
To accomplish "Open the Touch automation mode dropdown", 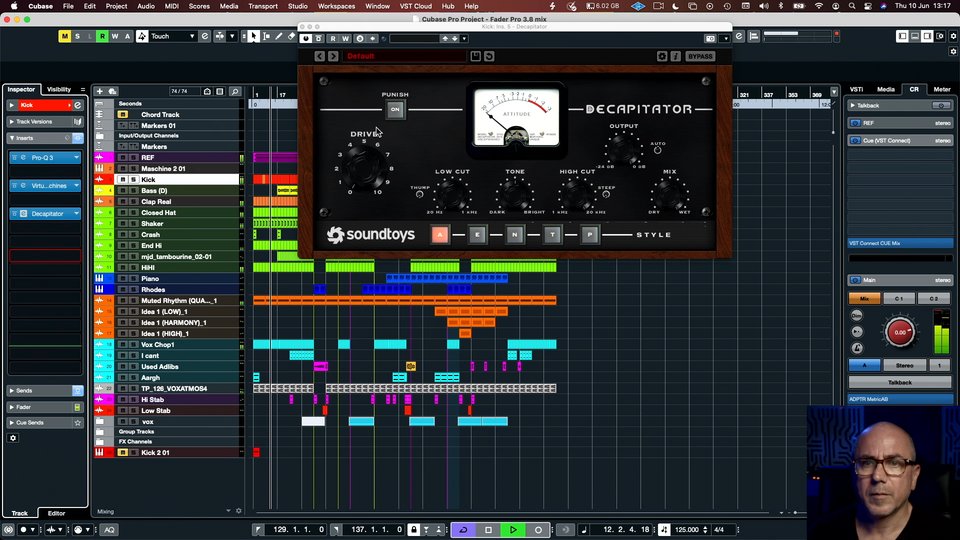I will (x=192, y=37).
